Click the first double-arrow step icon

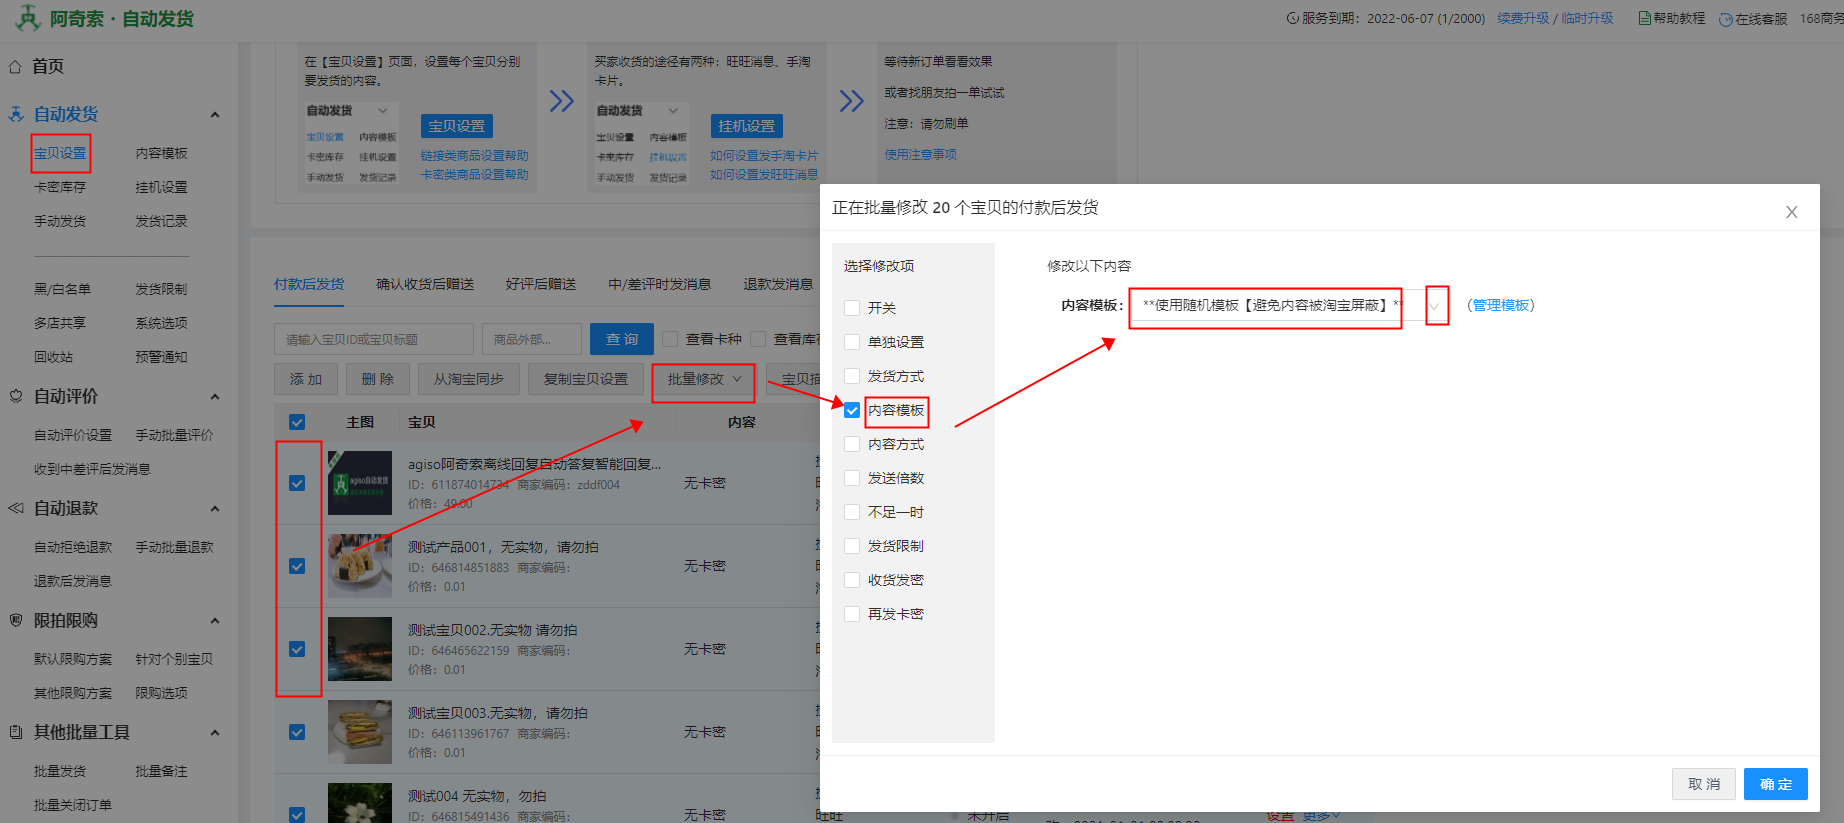click(562, 101)
